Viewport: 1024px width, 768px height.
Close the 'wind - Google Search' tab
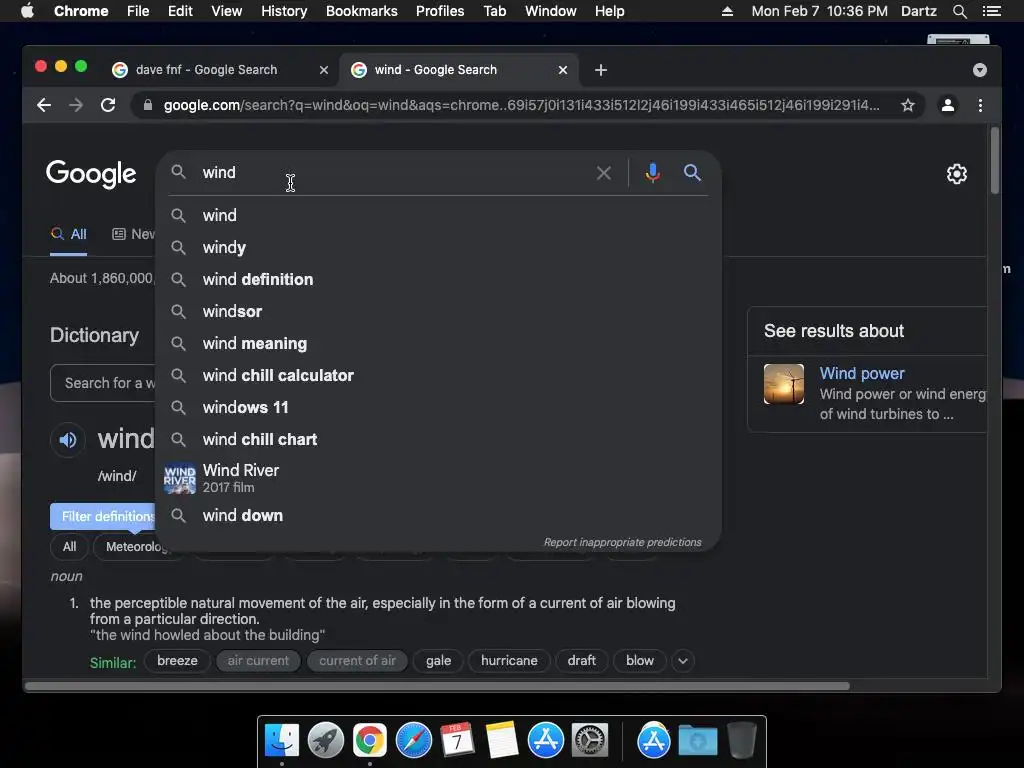(x=562, y=70)
